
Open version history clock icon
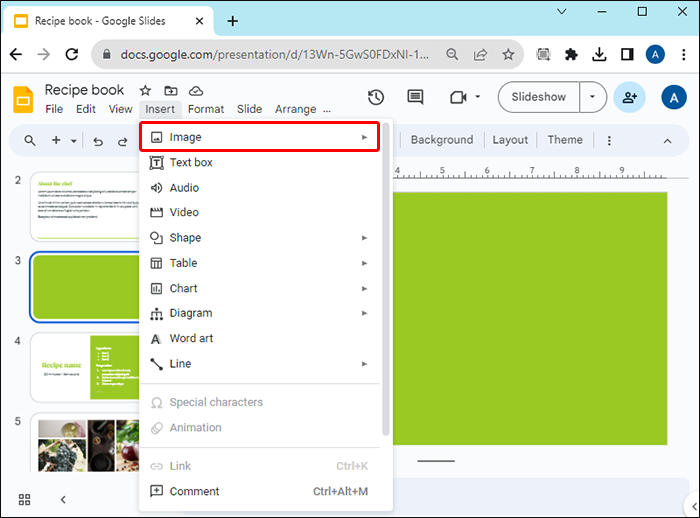tap(376, 97)
